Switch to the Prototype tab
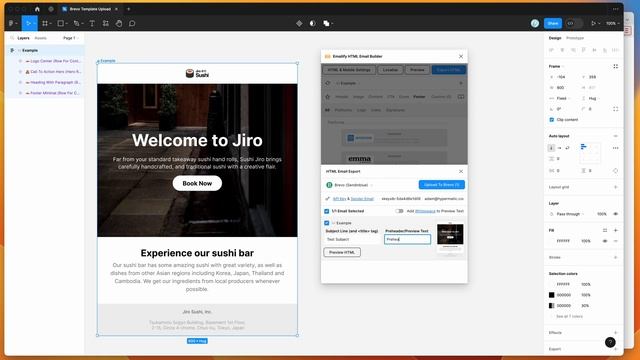Viewport: 640px width, 360px height. [x=575, y=38]
